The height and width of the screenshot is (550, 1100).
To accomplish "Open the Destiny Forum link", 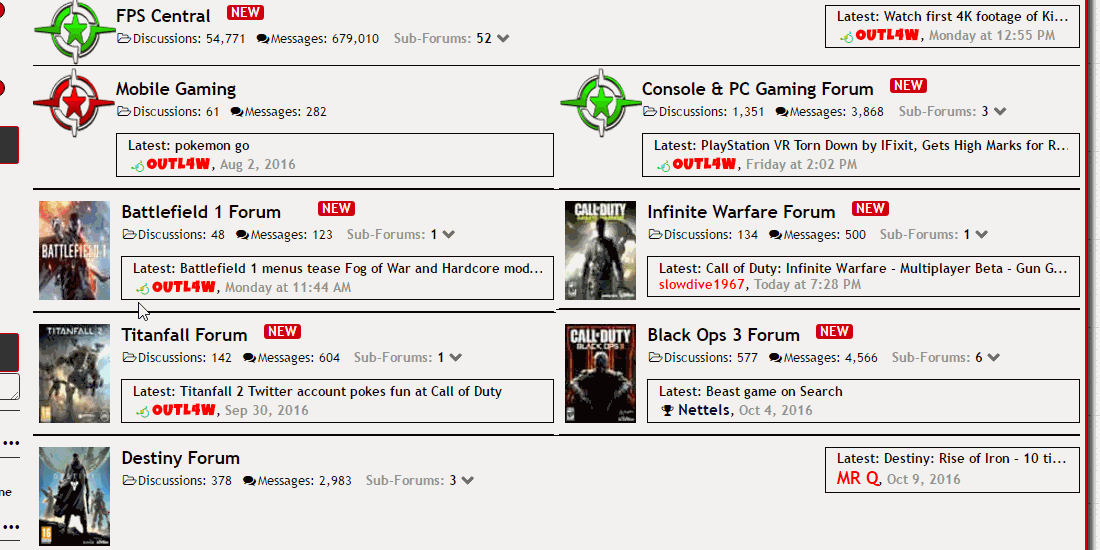I will 181,458.
